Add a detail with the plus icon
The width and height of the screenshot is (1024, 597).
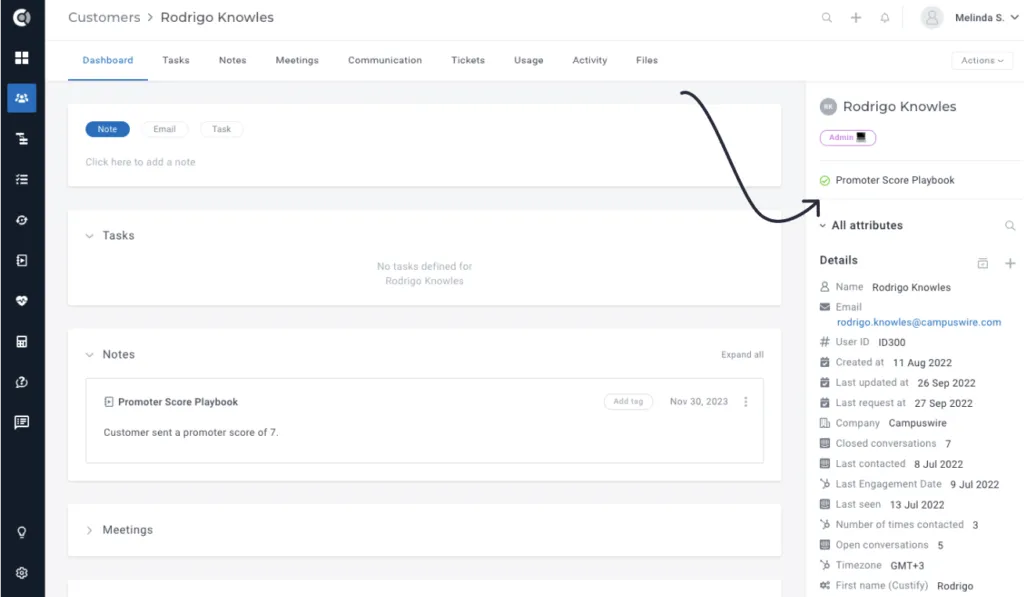point(1010,263)
